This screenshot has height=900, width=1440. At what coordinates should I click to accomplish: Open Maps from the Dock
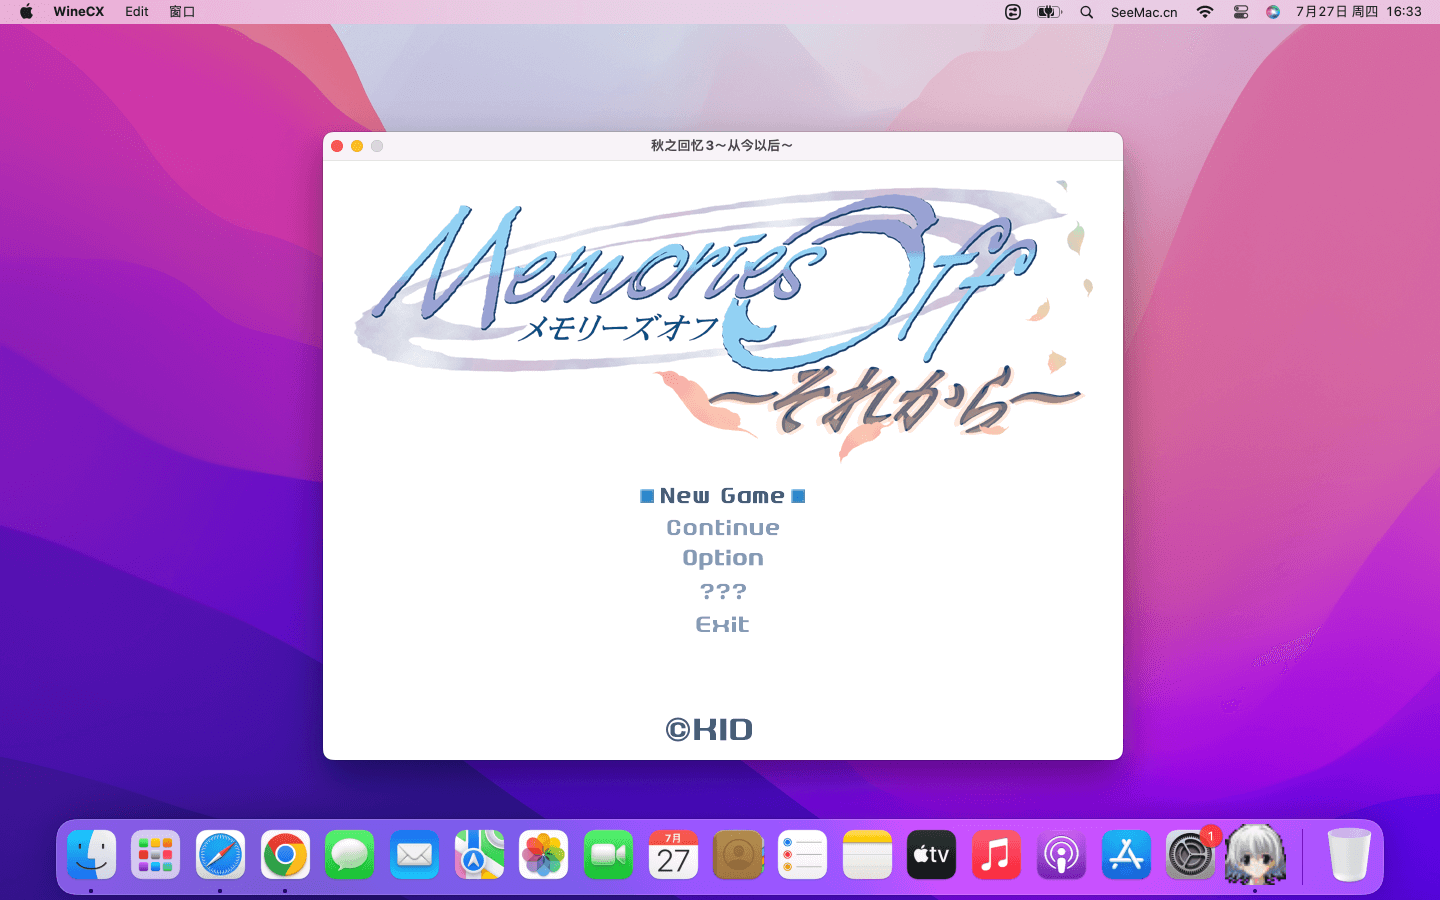click(479, 855)
